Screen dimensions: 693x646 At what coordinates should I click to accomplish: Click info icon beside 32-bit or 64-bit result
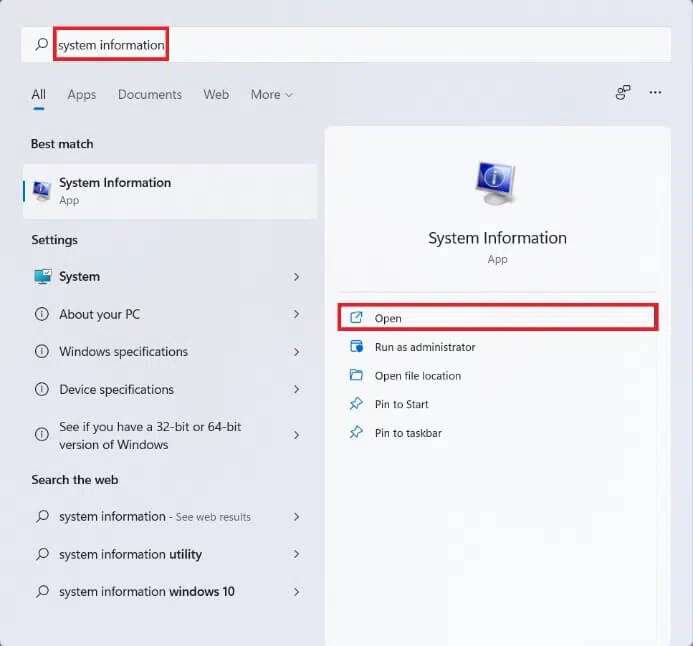[42, 434]
